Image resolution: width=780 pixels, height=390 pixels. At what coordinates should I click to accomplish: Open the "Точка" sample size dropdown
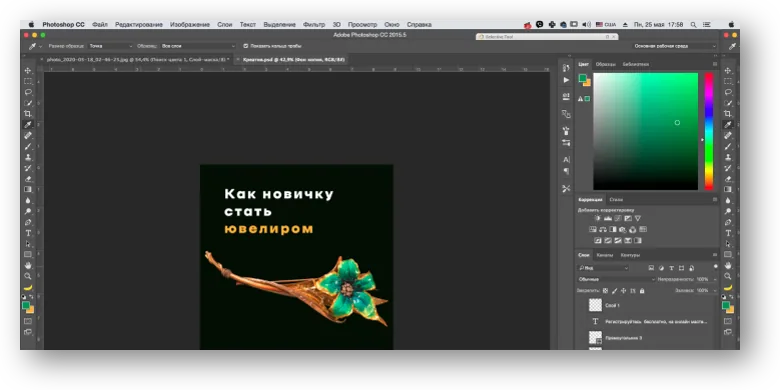click(111, 46)
